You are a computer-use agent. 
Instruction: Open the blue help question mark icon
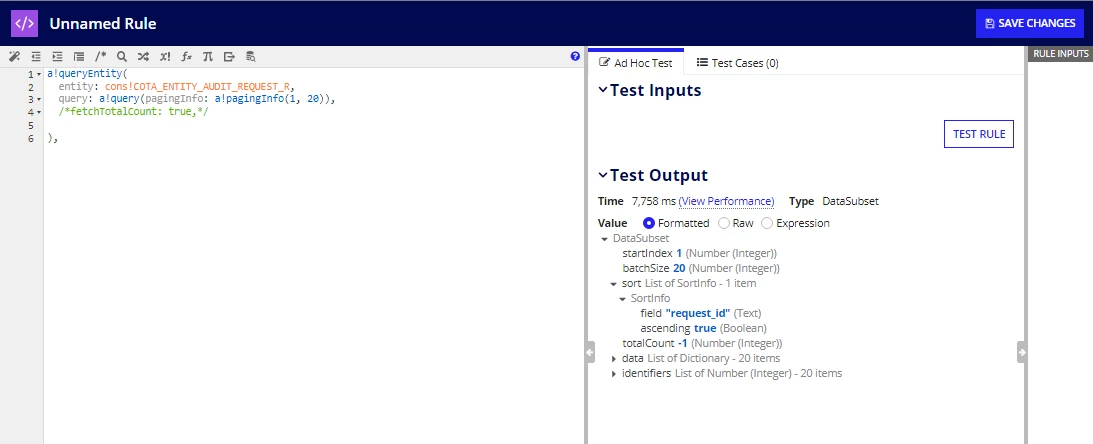click(x=575, y=56)
